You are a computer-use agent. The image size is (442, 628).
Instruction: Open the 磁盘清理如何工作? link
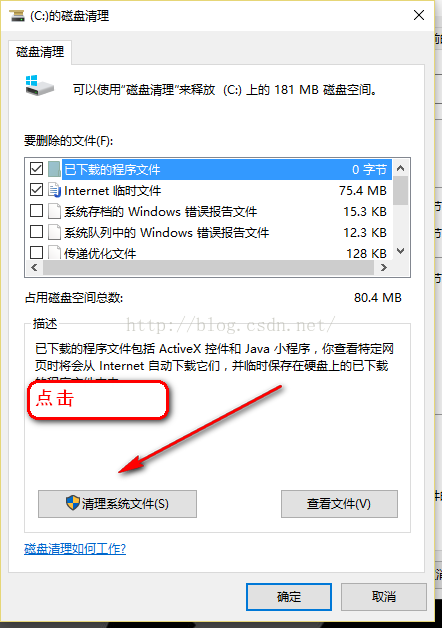(x=75, y=548)
